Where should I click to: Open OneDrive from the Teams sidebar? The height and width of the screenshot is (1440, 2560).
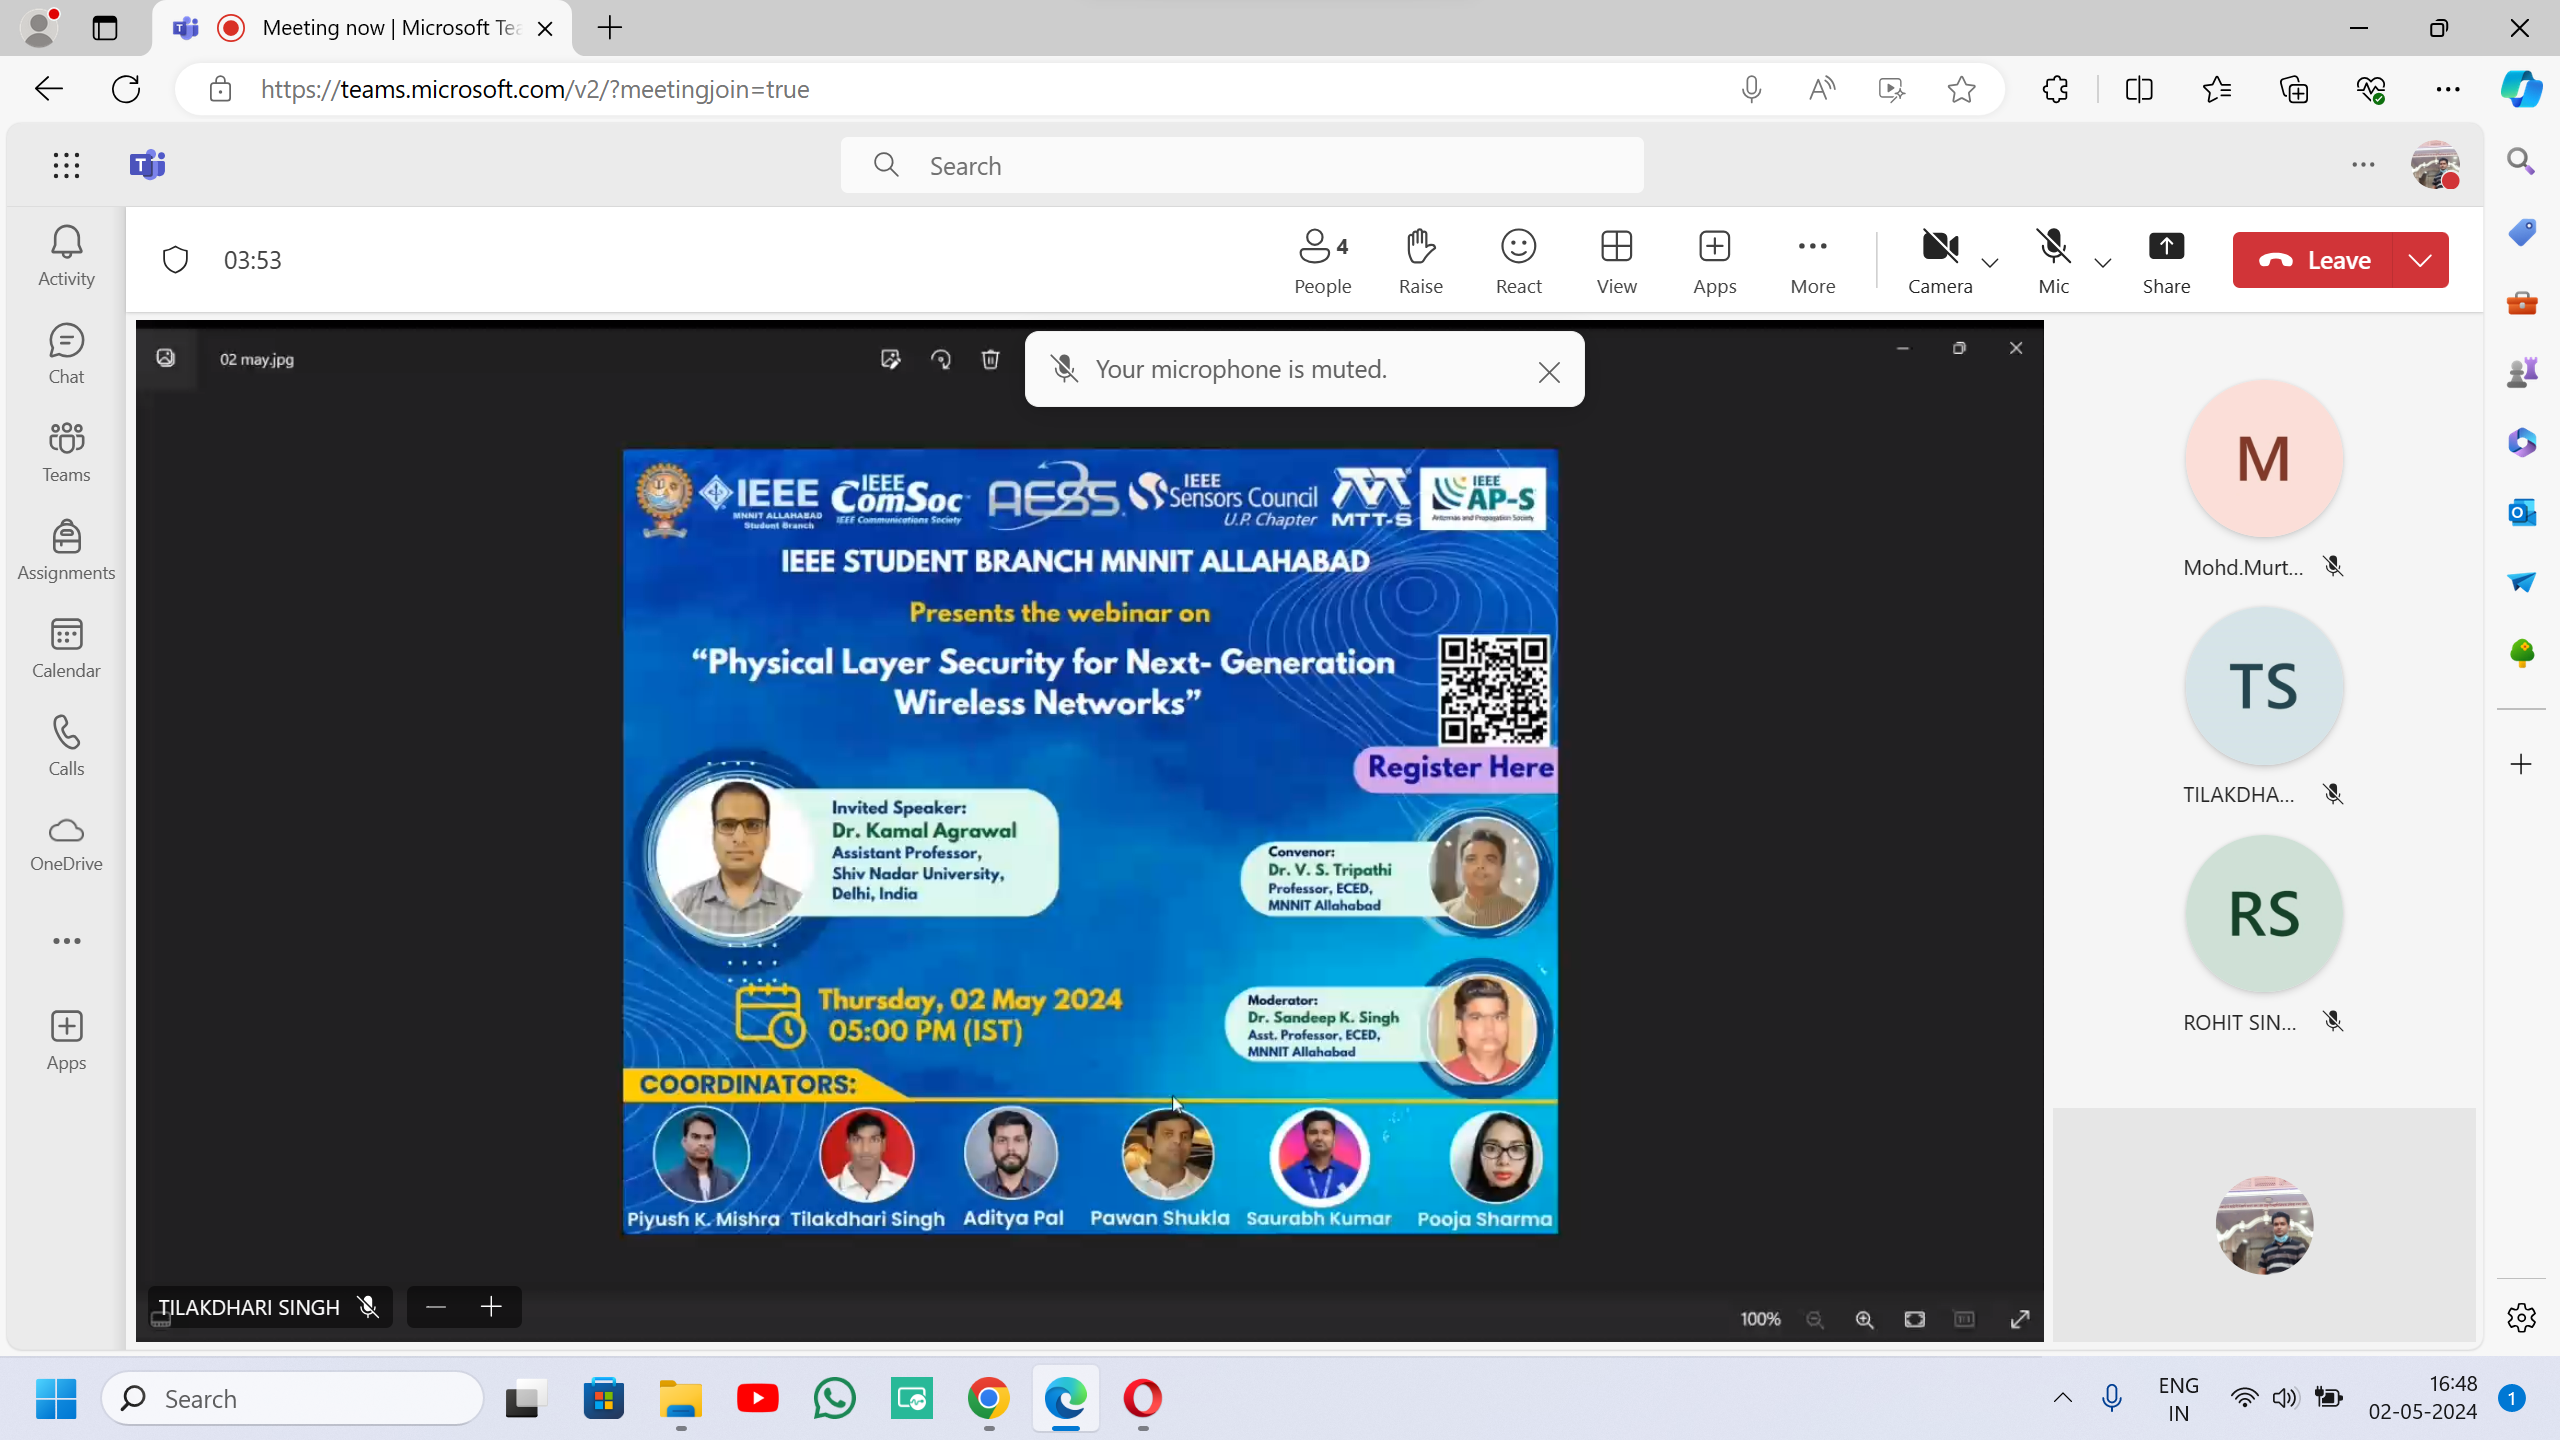point(66,844)
